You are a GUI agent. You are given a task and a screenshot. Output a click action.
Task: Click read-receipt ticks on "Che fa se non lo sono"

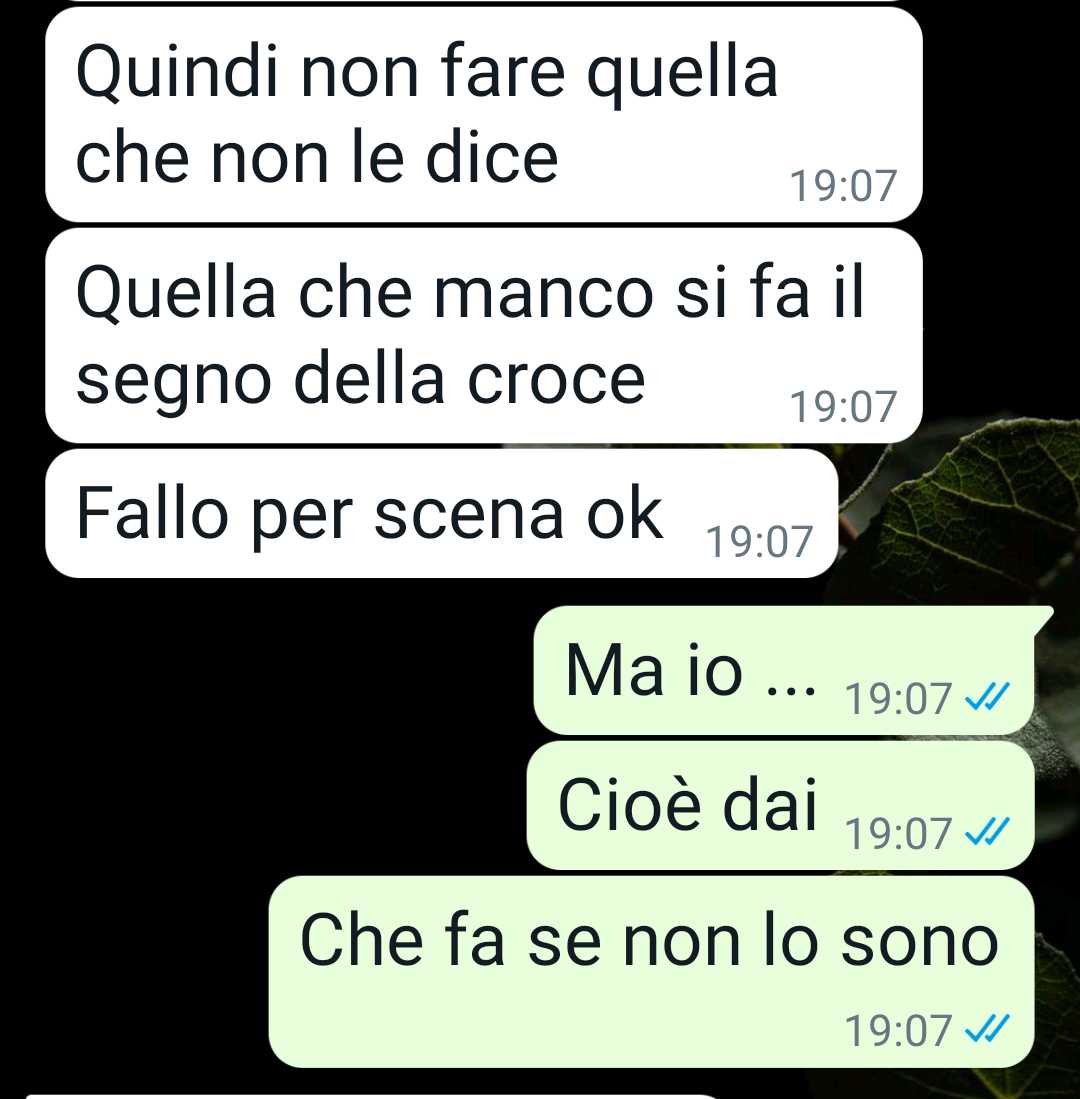[x=987, y=1029]
